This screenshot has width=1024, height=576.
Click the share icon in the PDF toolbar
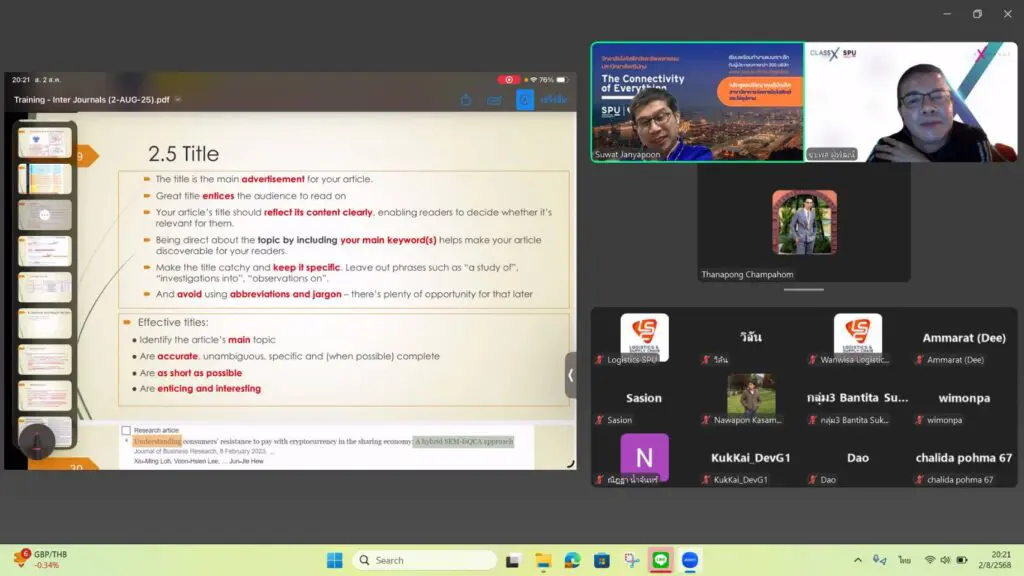click(466, 100)
